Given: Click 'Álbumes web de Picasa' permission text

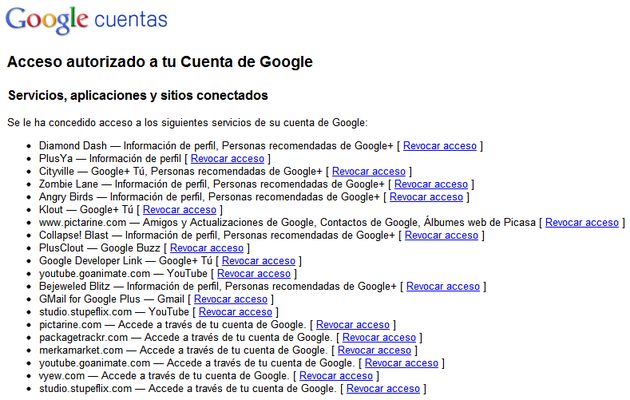Looking at the screenshot, I should click(479, 222).
